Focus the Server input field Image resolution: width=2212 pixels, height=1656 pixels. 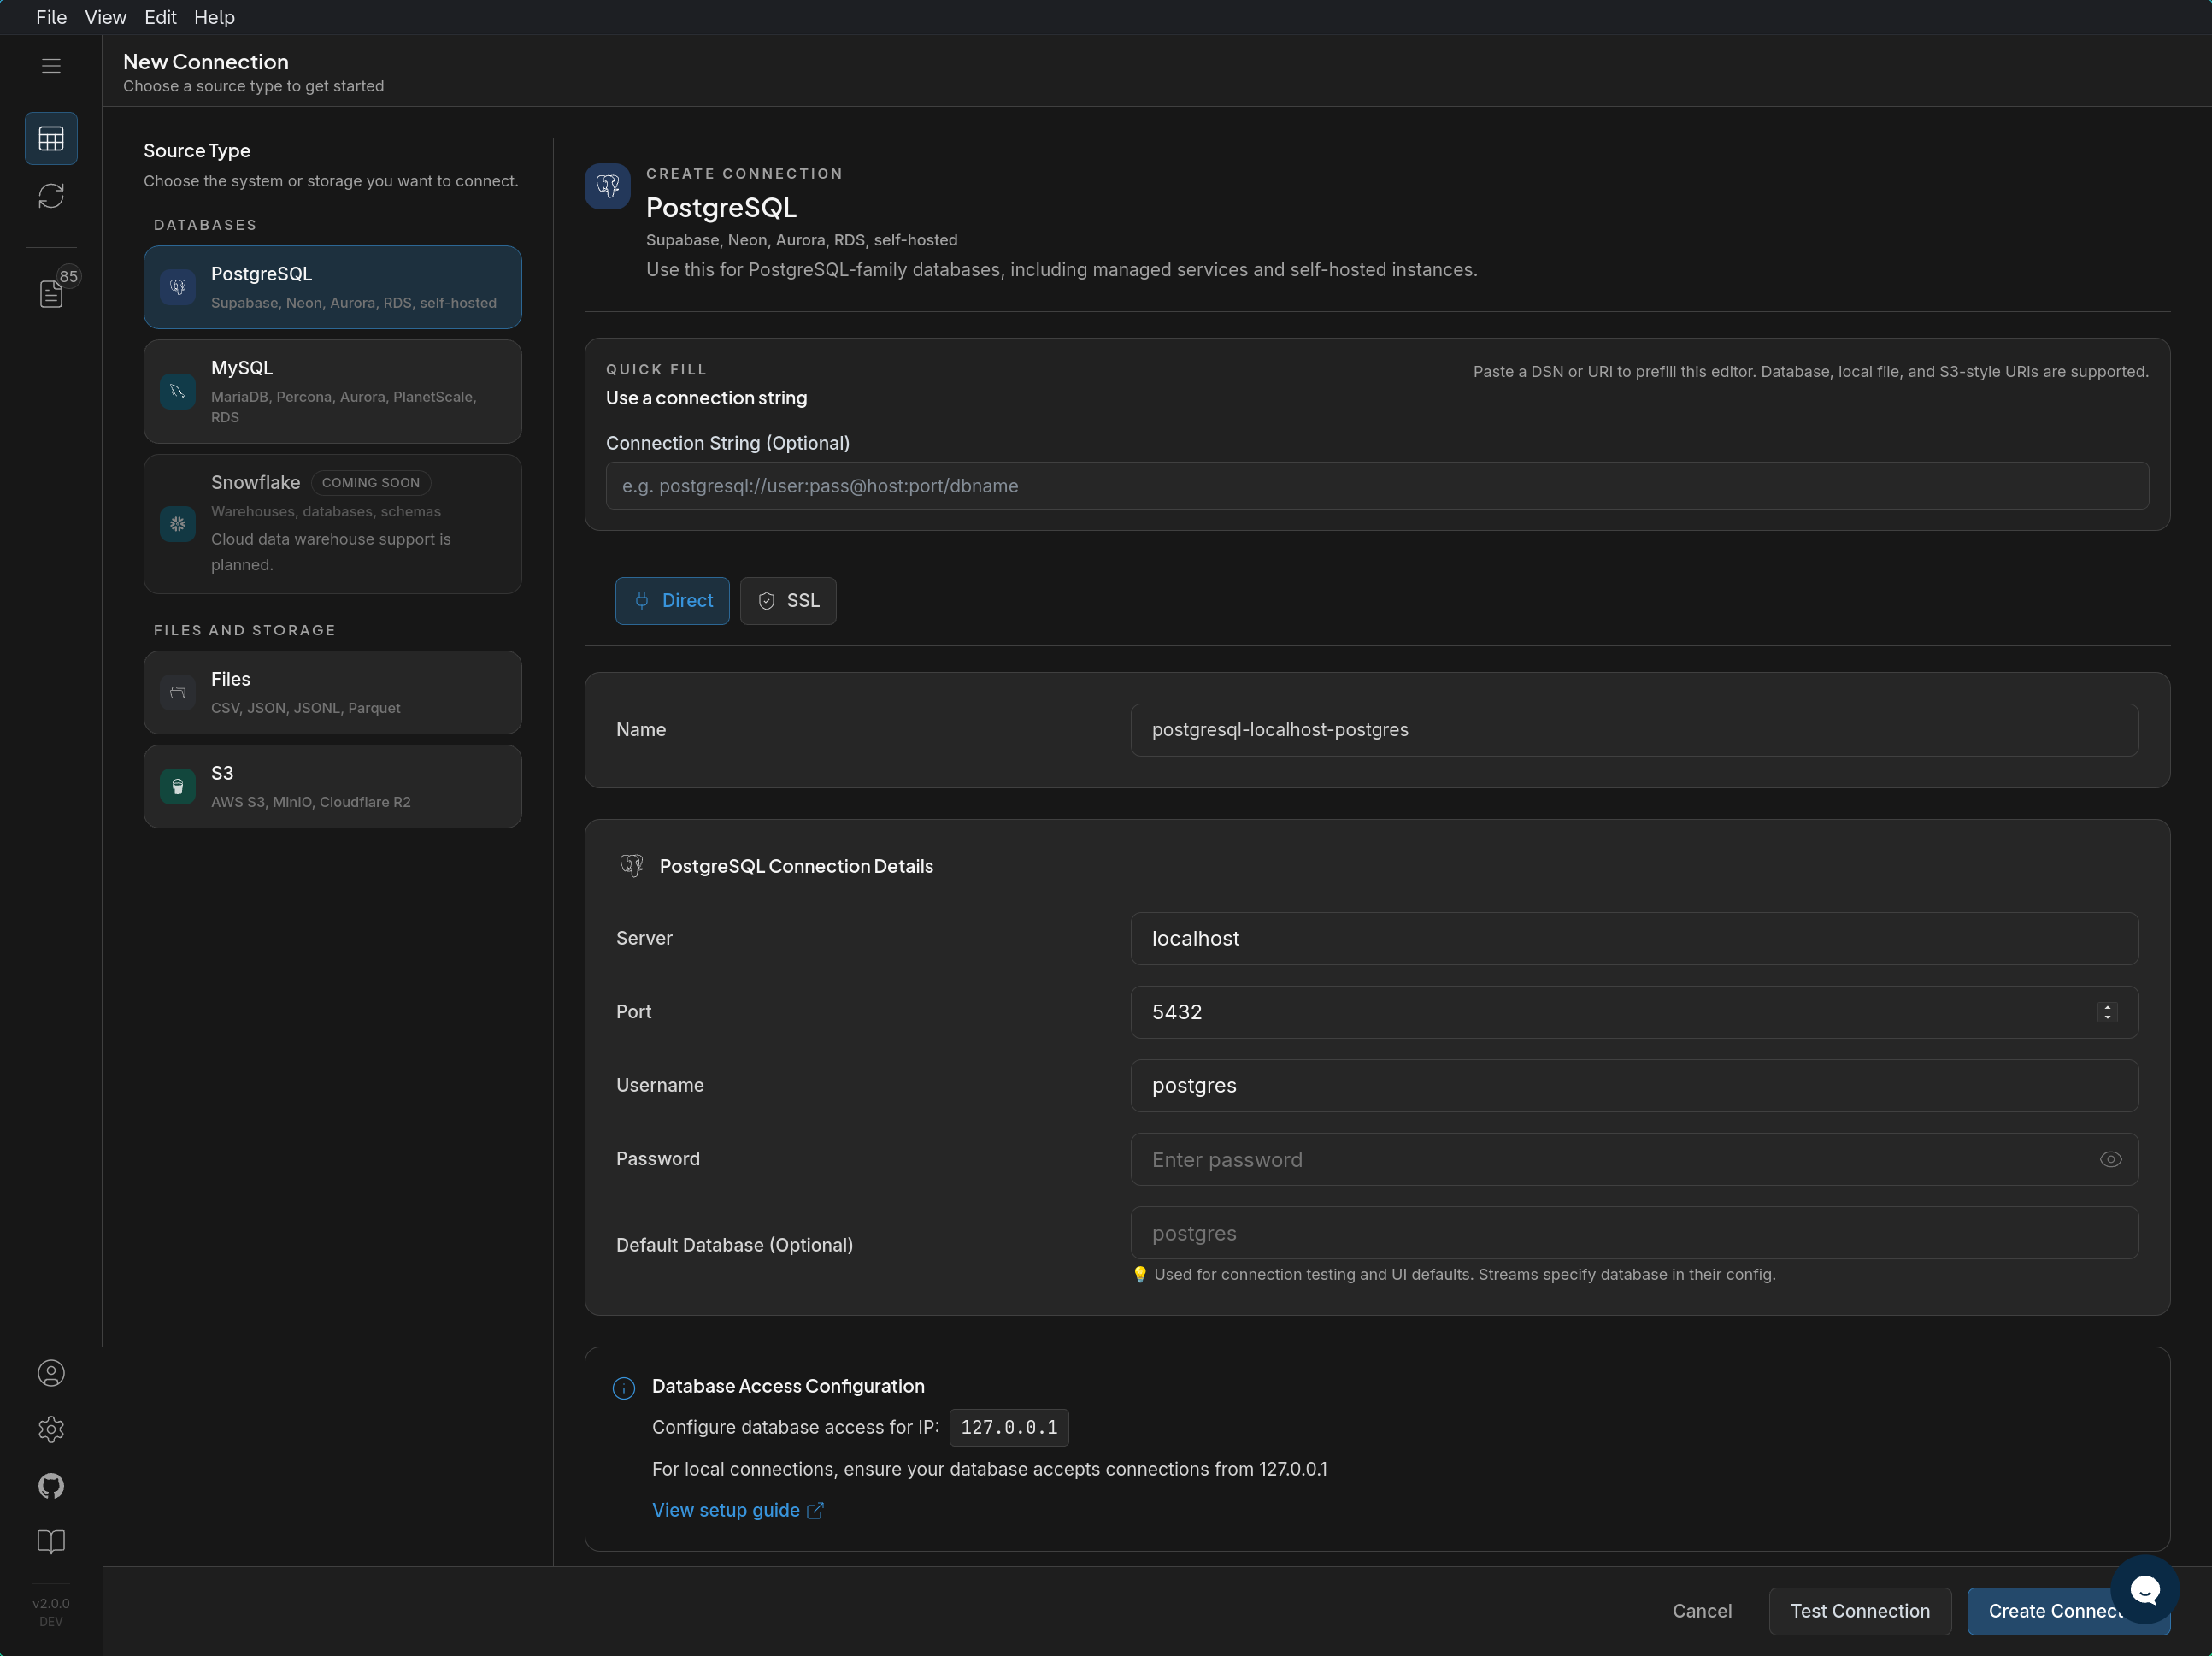pos(1634,938)
